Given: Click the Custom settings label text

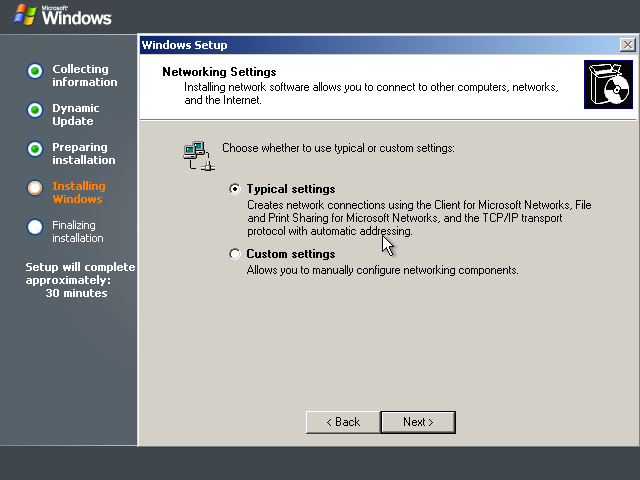Looking at the screenshot, I should [x=291, y=254].
